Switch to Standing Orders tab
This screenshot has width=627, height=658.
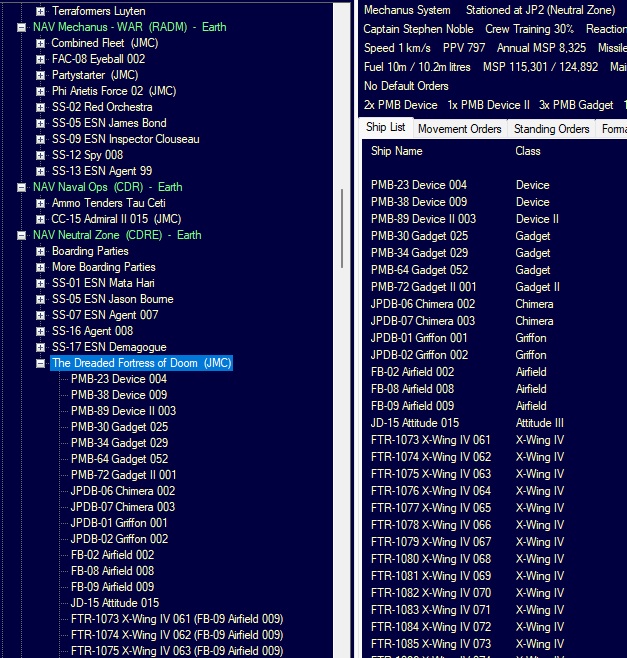(551, 129)
